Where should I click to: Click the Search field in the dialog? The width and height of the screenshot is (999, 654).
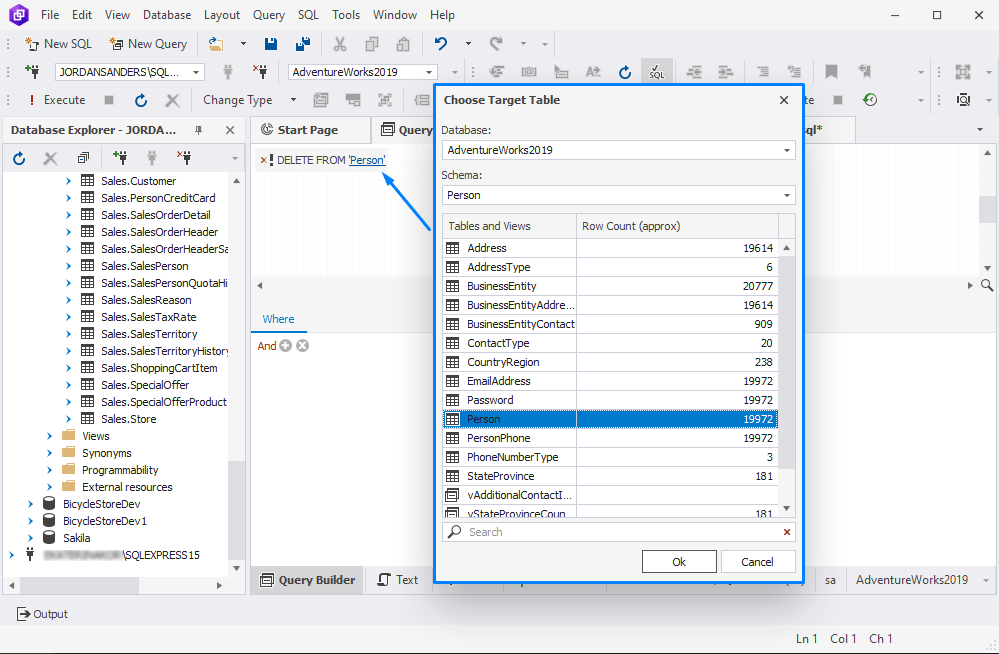(x=618, y=532)
